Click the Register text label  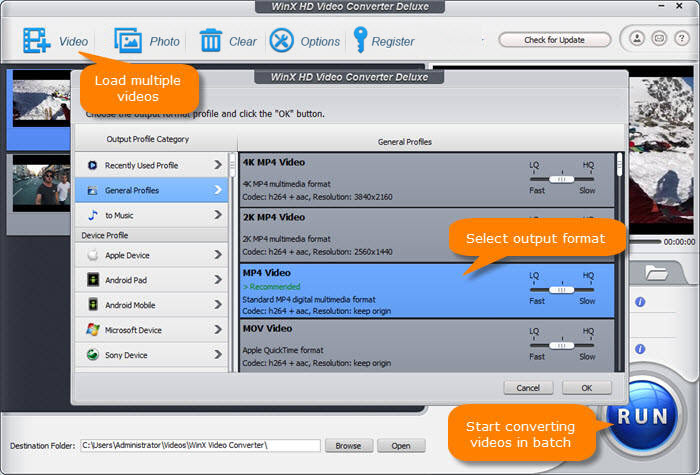pyautogui.click(x=393, y=42)
